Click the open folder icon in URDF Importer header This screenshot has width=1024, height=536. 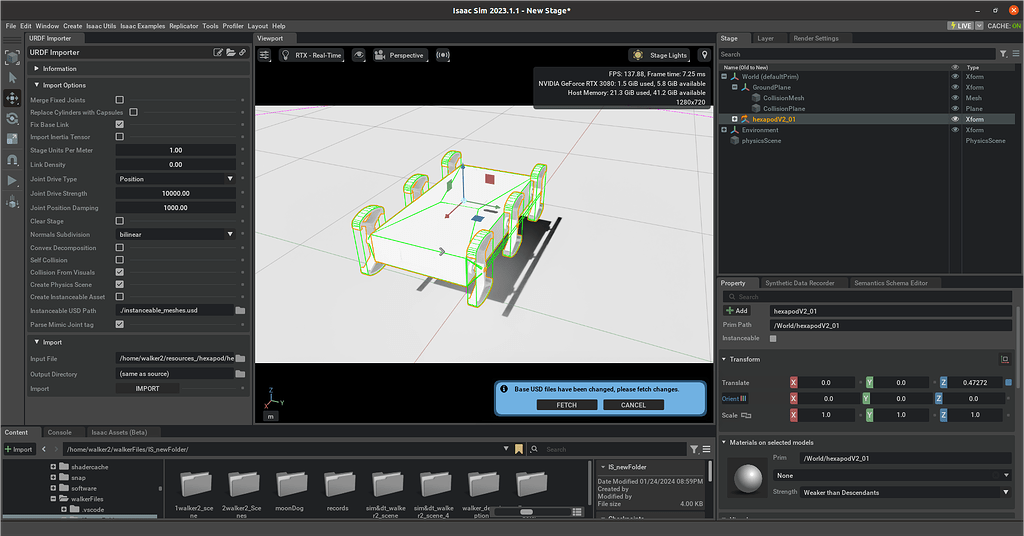click(x=230, y=52)
